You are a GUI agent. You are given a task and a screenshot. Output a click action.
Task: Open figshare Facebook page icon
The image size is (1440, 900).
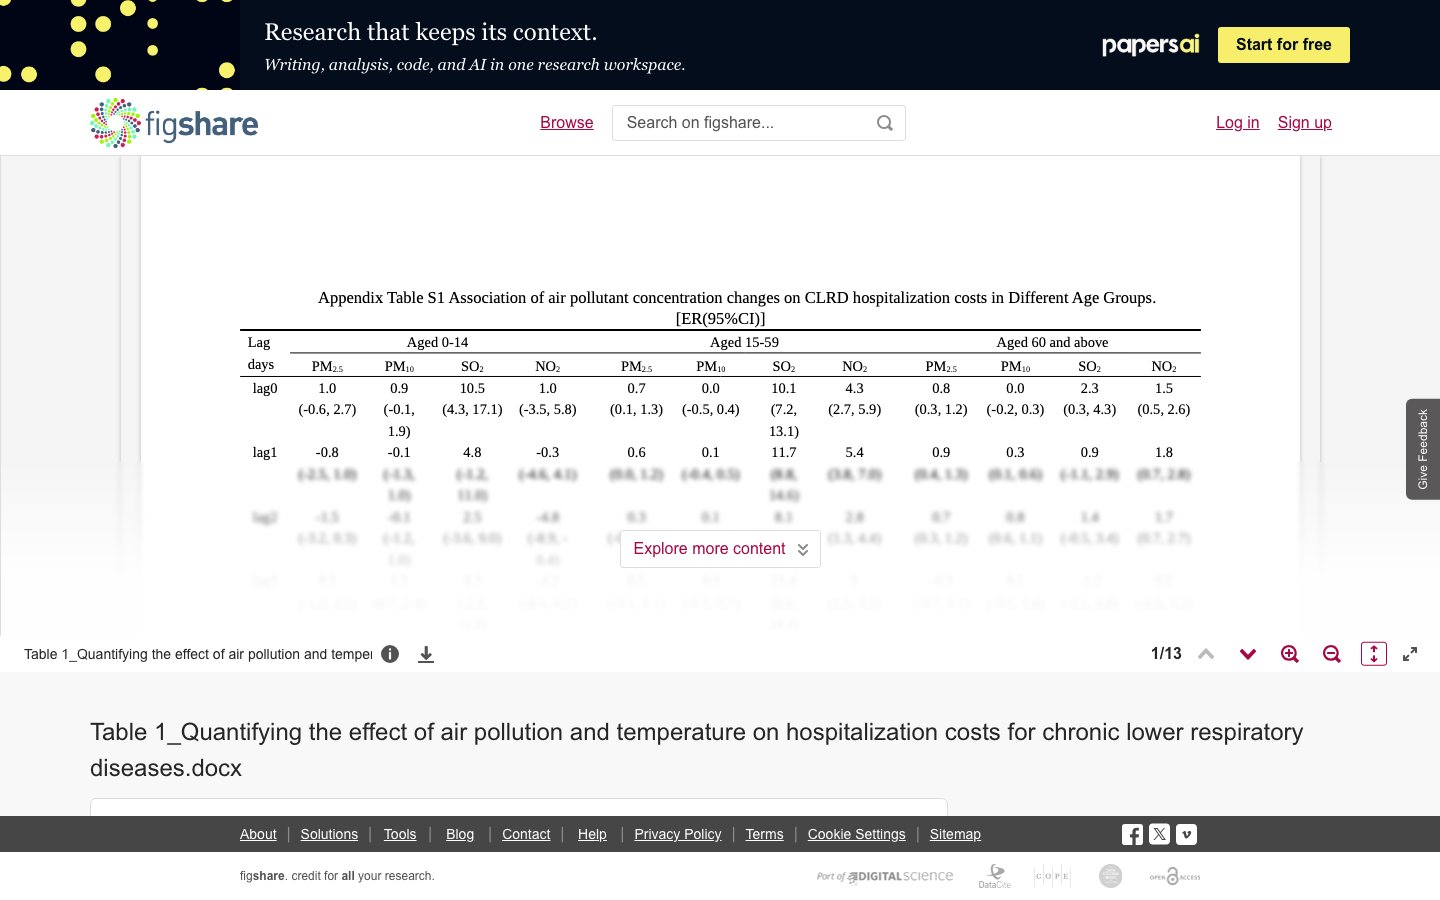coord(1132,834)
